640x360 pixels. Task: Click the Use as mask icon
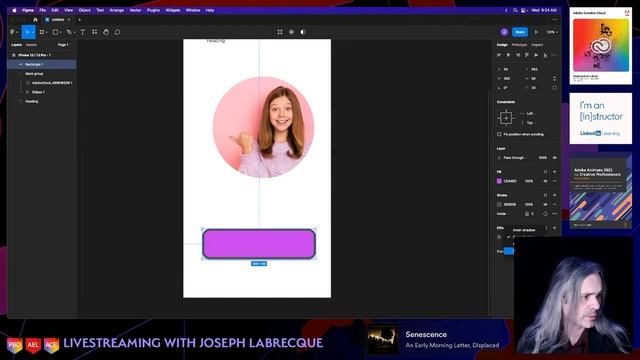[x=303, y=32]
